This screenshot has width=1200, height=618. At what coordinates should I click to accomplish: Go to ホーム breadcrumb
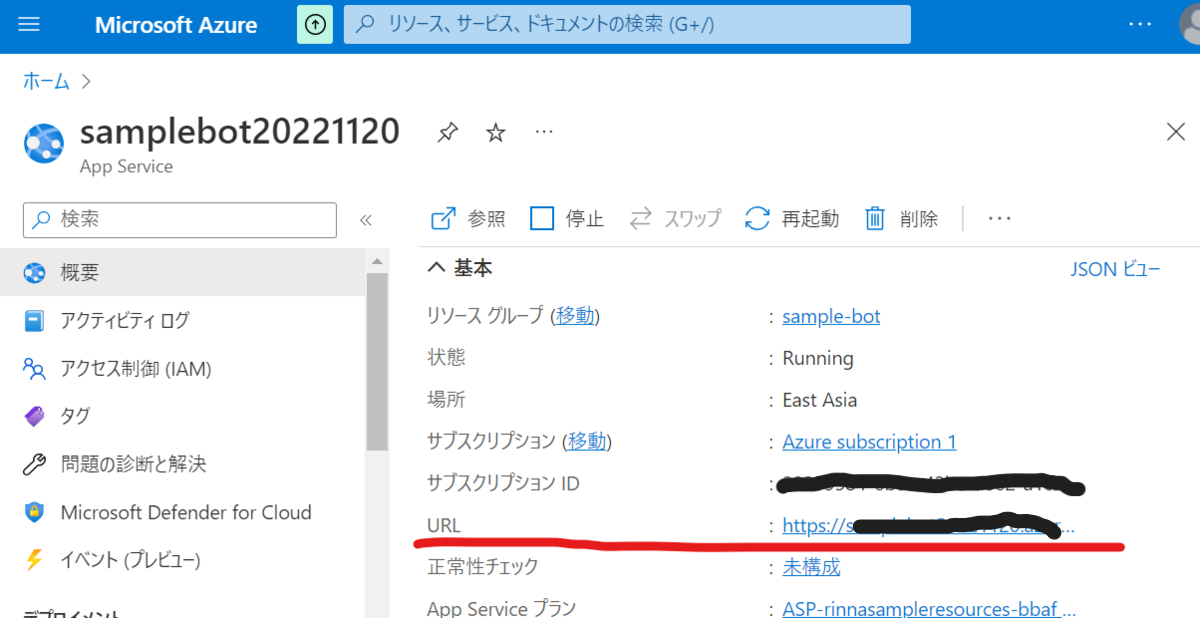[x=47, y=81]
